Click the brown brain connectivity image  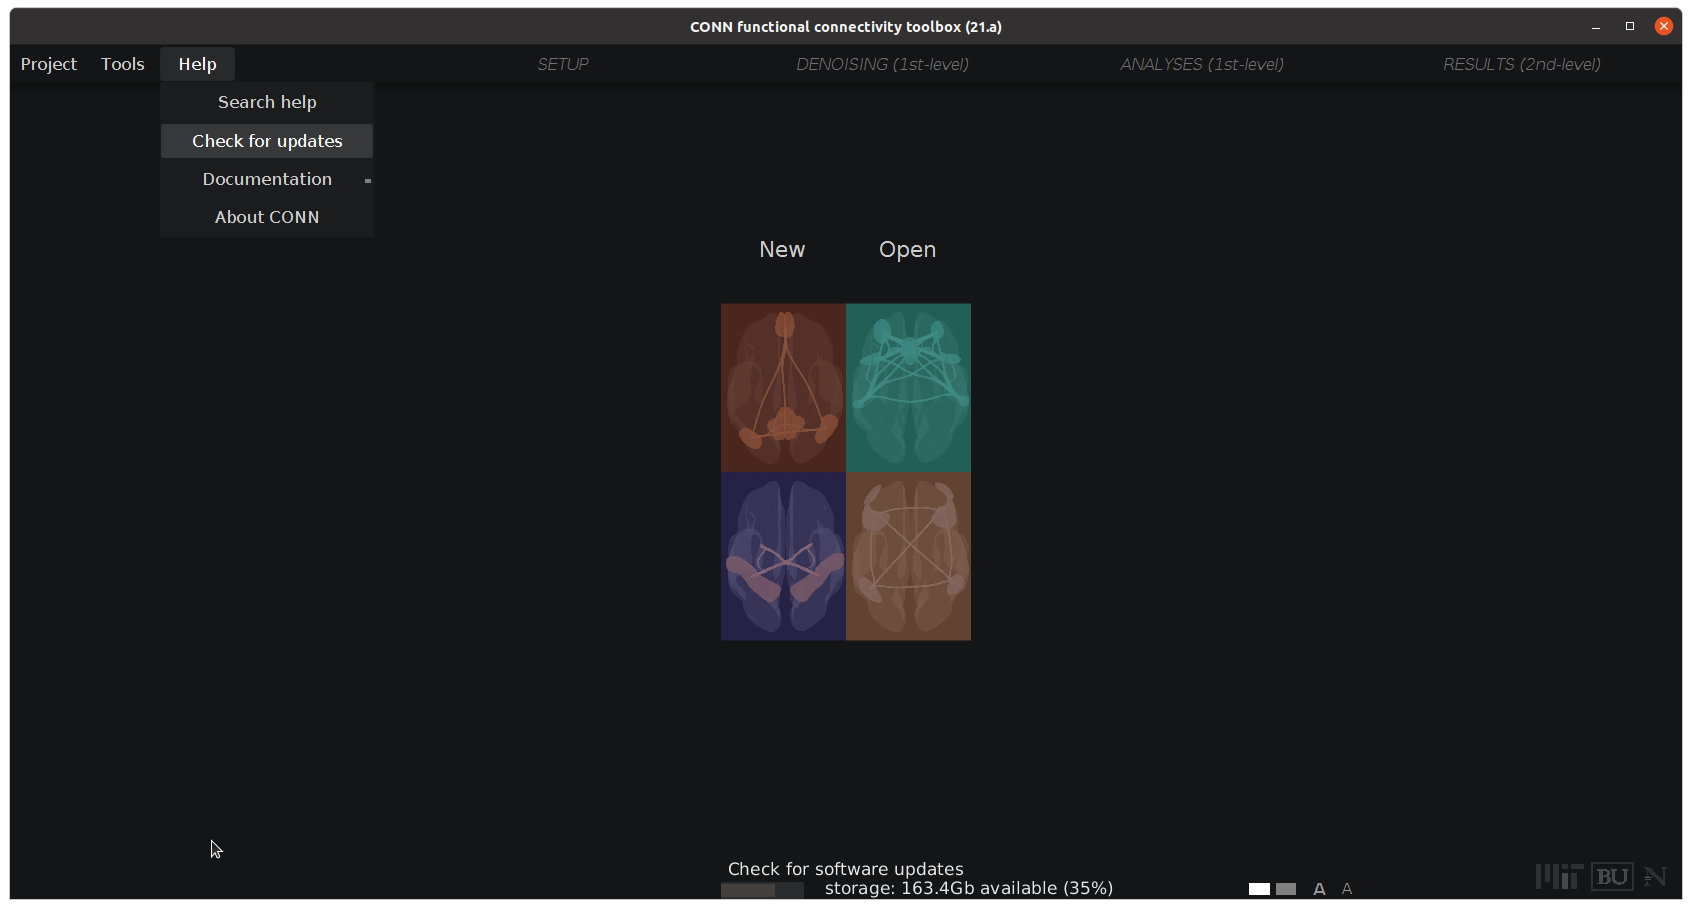(908, 556)
